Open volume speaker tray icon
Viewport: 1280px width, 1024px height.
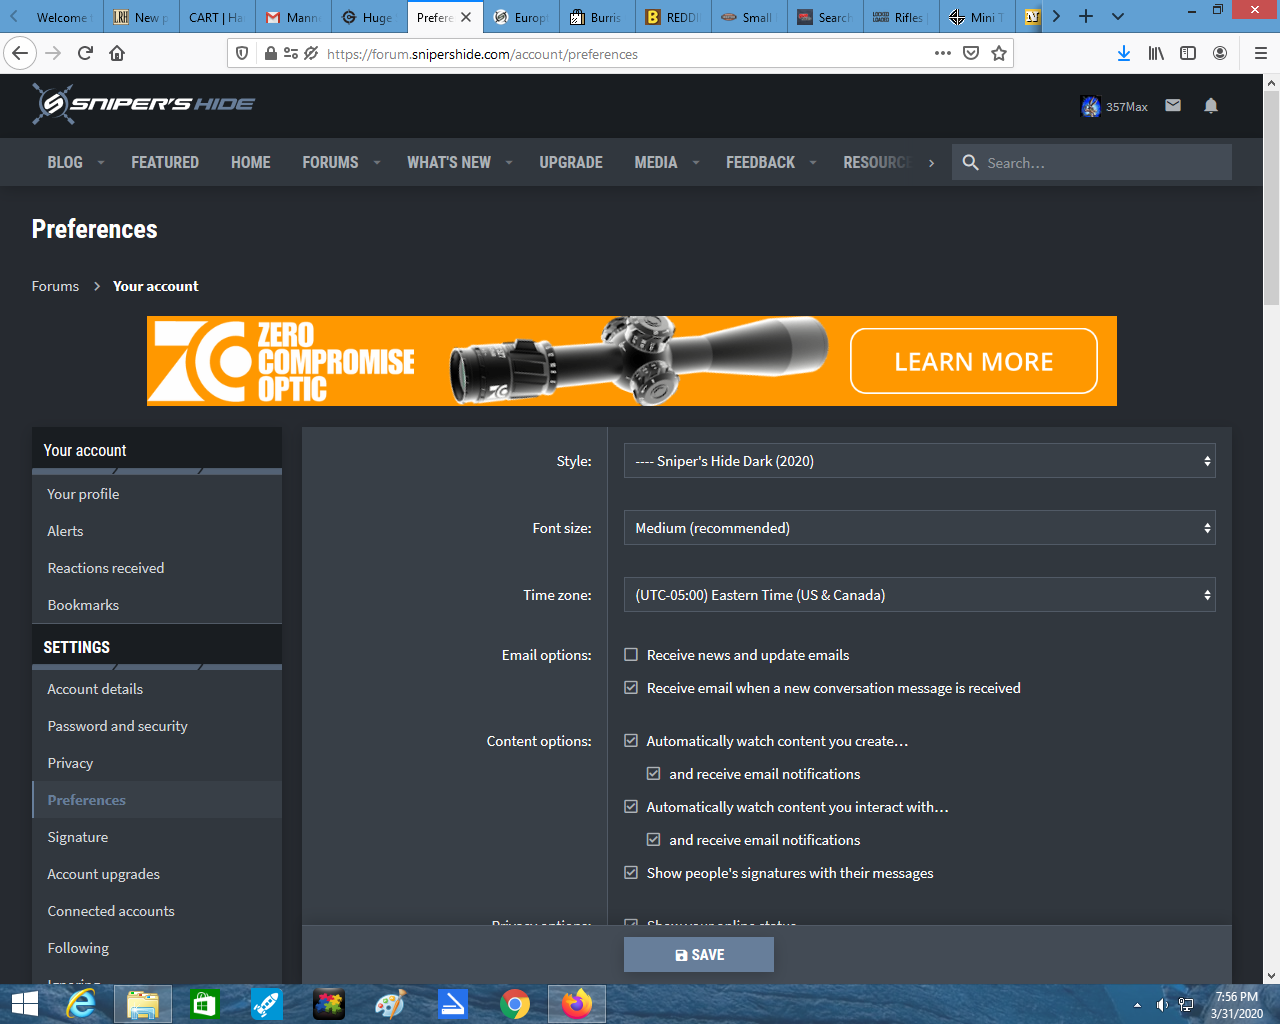1162,1005
